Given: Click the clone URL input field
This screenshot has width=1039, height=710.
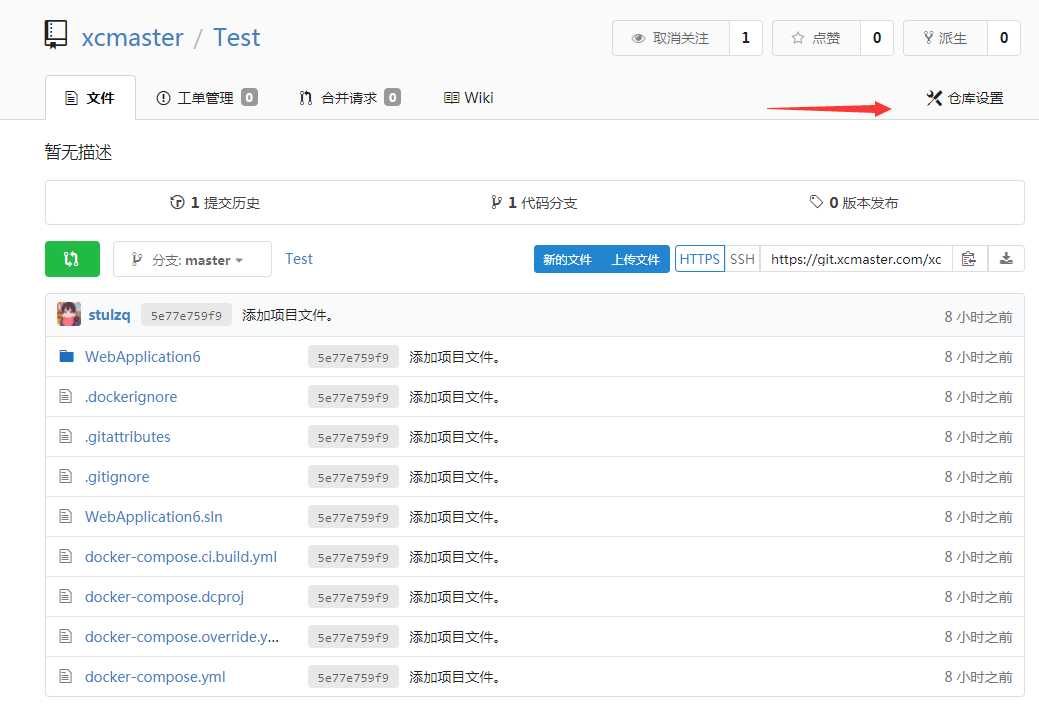Looking at the screenshot, I should [x=856, y=259].
